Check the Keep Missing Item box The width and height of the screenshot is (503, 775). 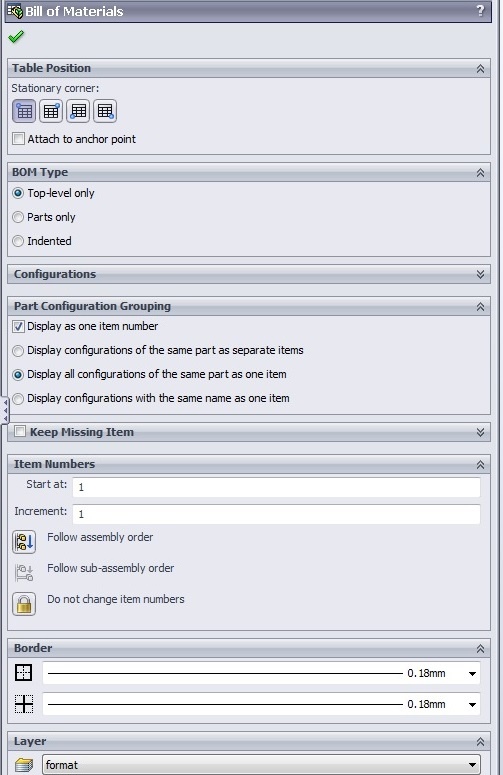tap(20, 431)
